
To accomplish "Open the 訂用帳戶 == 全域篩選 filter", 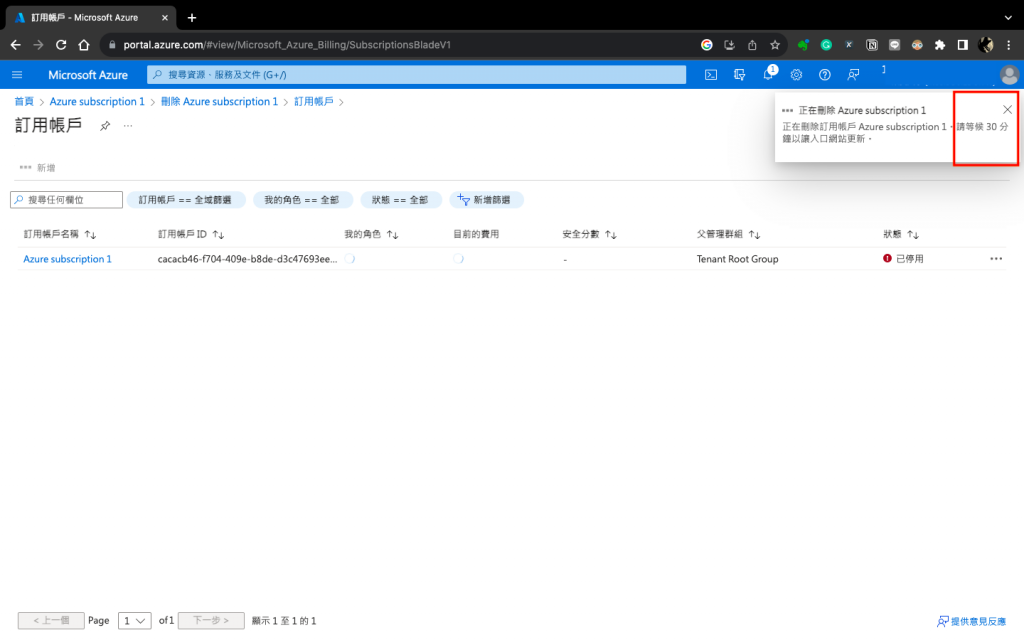I will 185,200.
